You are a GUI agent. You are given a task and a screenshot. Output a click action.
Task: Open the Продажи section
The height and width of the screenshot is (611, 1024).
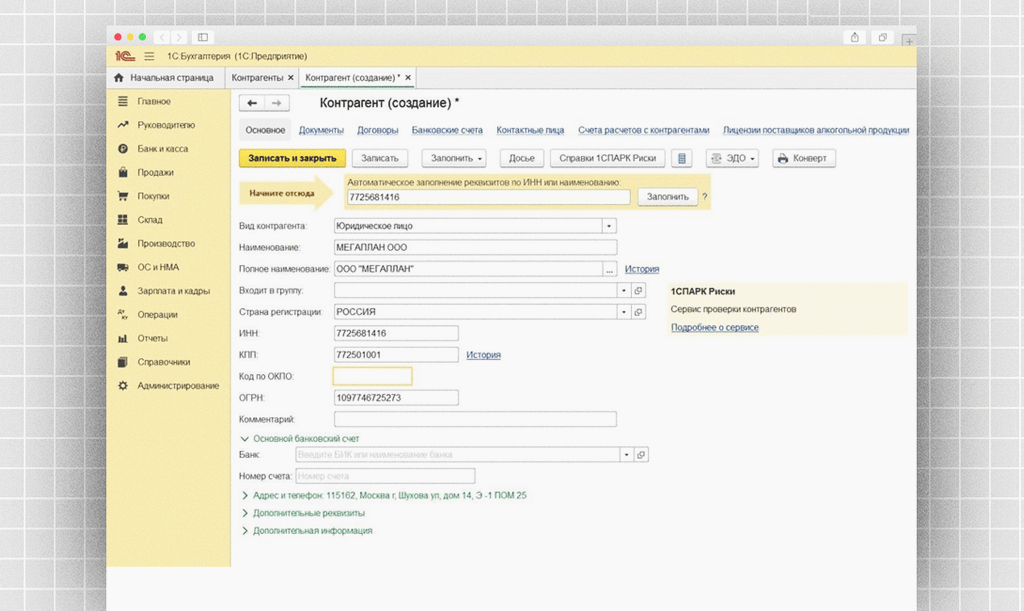tap(155, 172)
